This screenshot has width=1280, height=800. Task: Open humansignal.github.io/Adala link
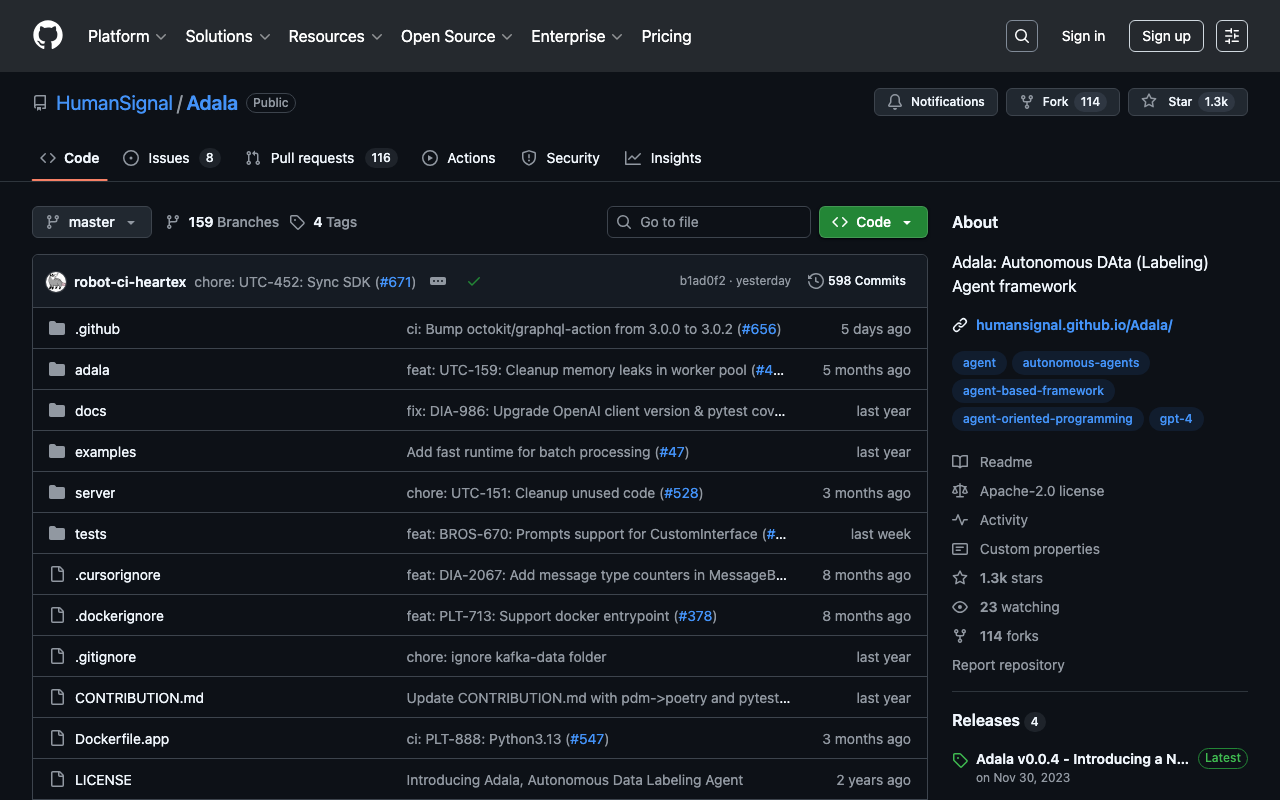pyautogui.click(x=1073, y=325)
